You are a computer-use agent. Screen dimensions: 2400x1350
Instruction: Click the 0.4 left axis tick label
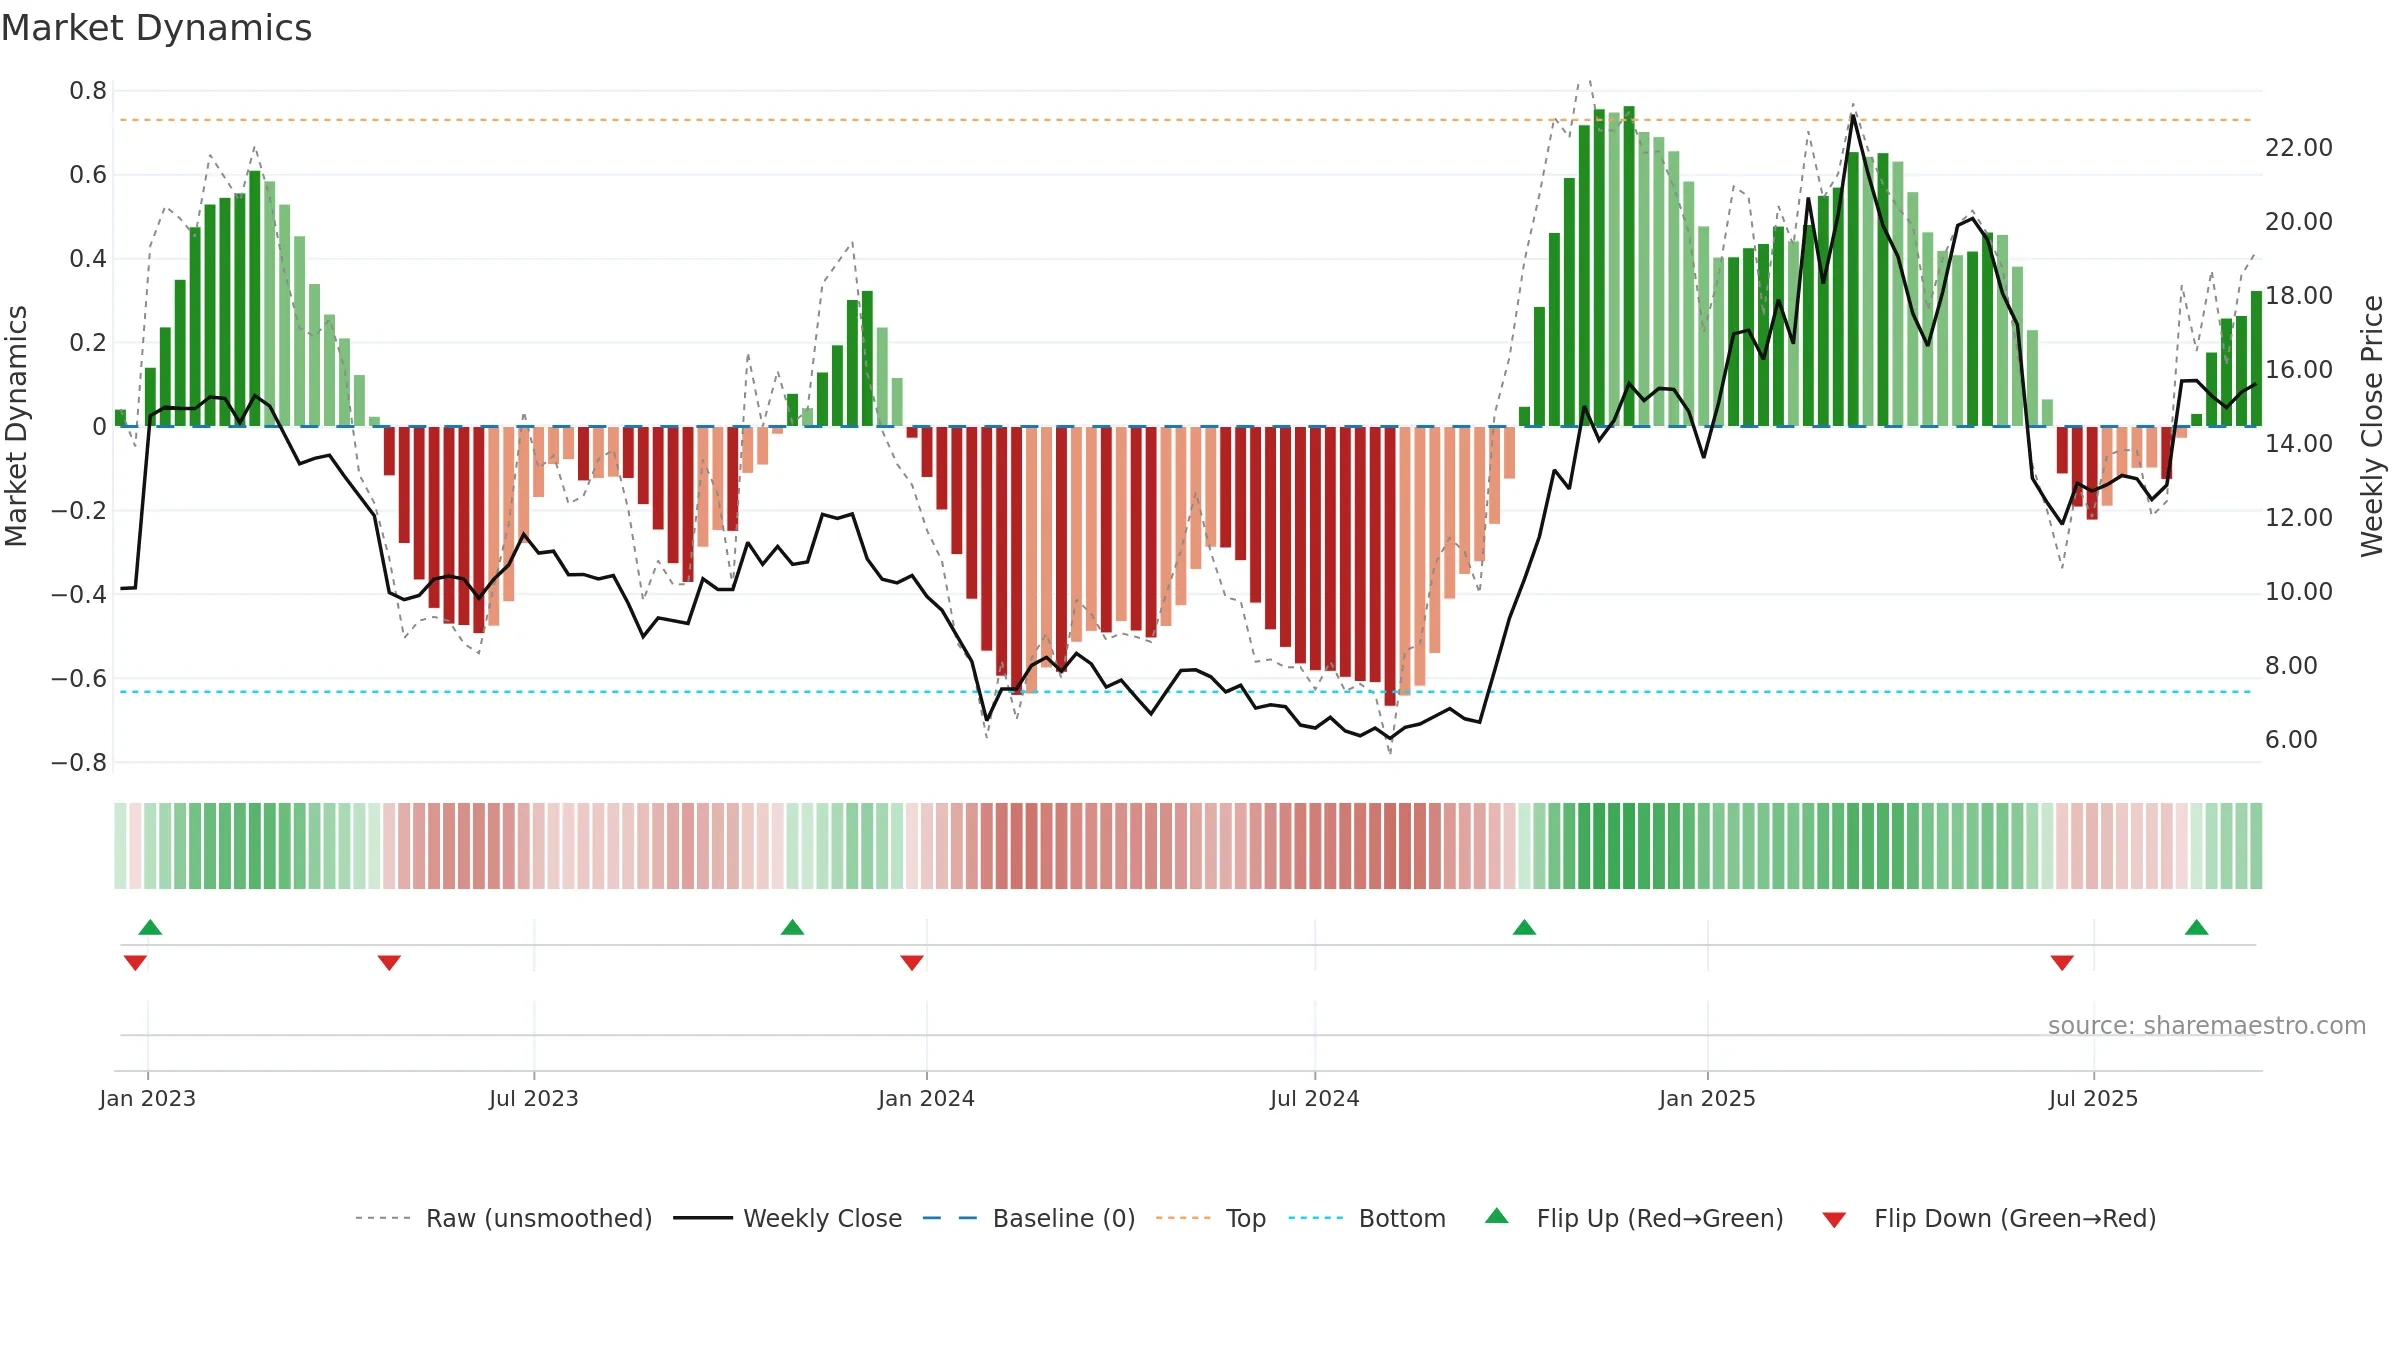tap(88, 259)
